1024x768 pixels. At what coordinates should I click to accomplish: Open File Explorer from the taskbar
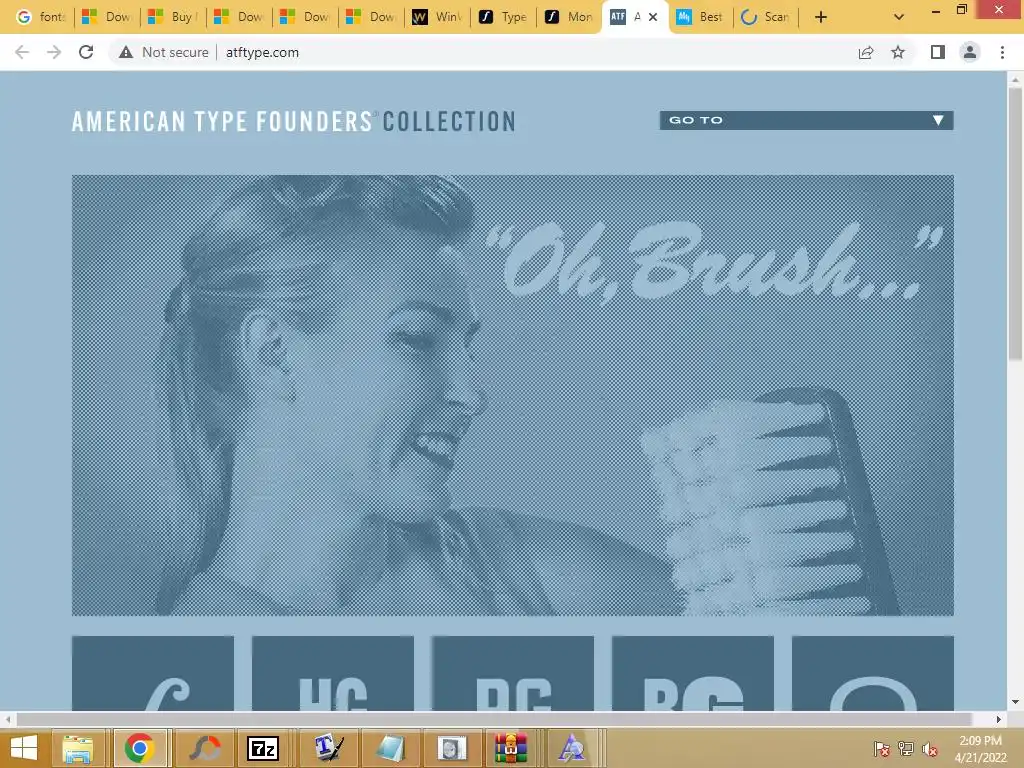click(x=78, y=748)
